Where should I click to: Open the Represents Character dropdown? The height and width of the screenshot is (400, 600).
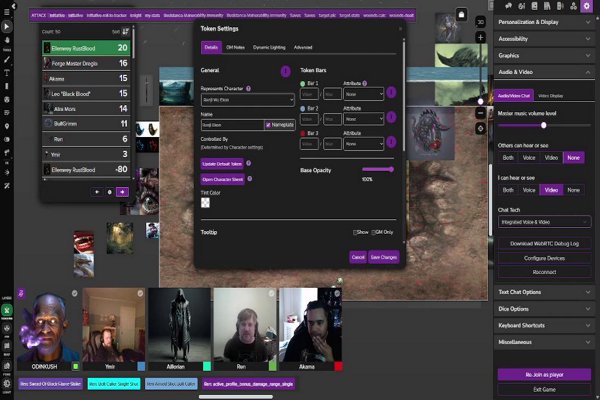(x=248, y=100)
